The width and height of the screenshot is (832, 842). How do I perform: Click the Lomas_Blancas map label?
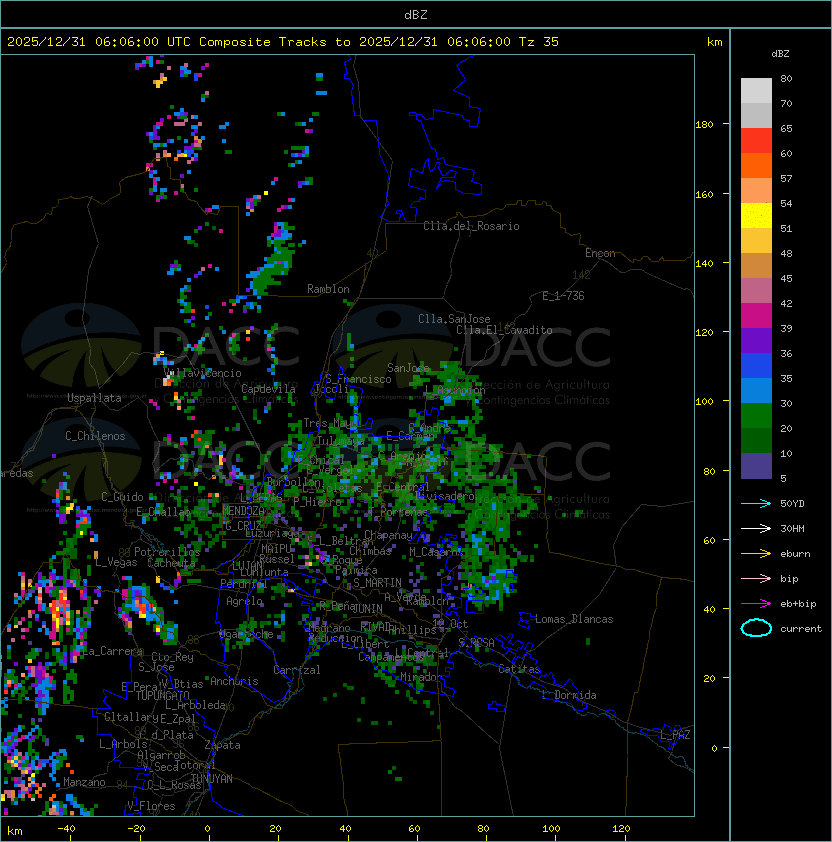574,619
